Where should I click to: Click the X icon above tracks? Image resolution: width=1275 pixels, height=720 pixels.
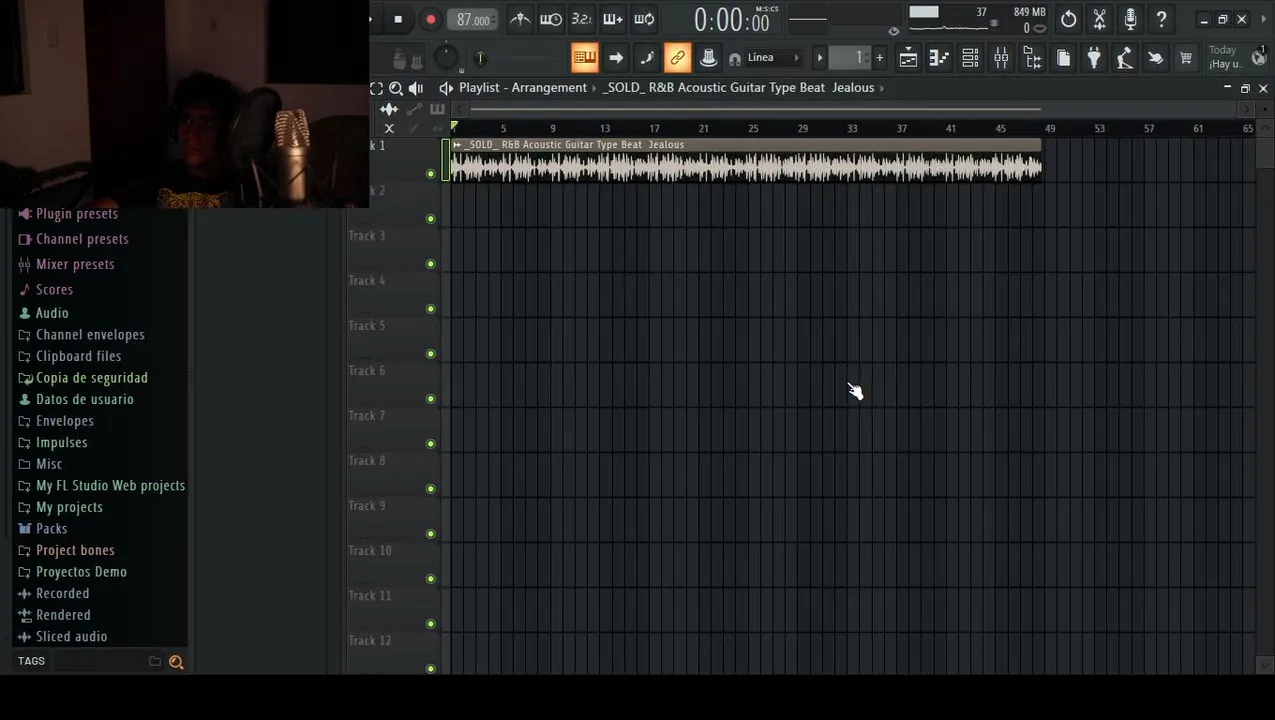click(389, 128)
